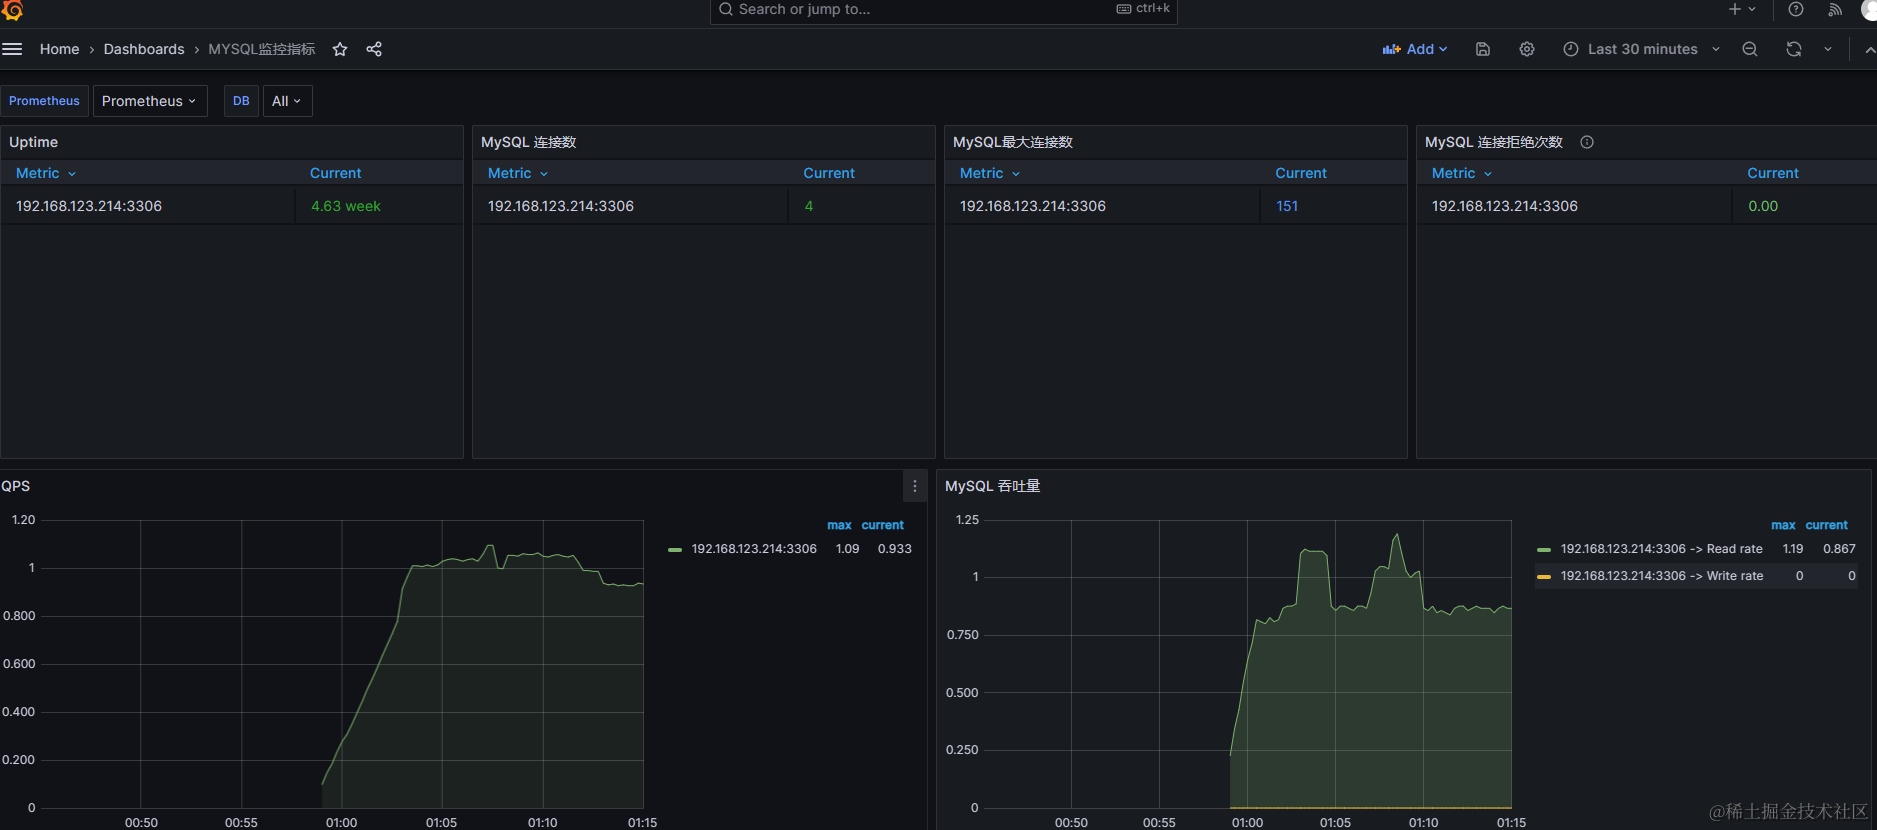Click the max connections value 151
1877x830 pixels.
[1287, 206]
